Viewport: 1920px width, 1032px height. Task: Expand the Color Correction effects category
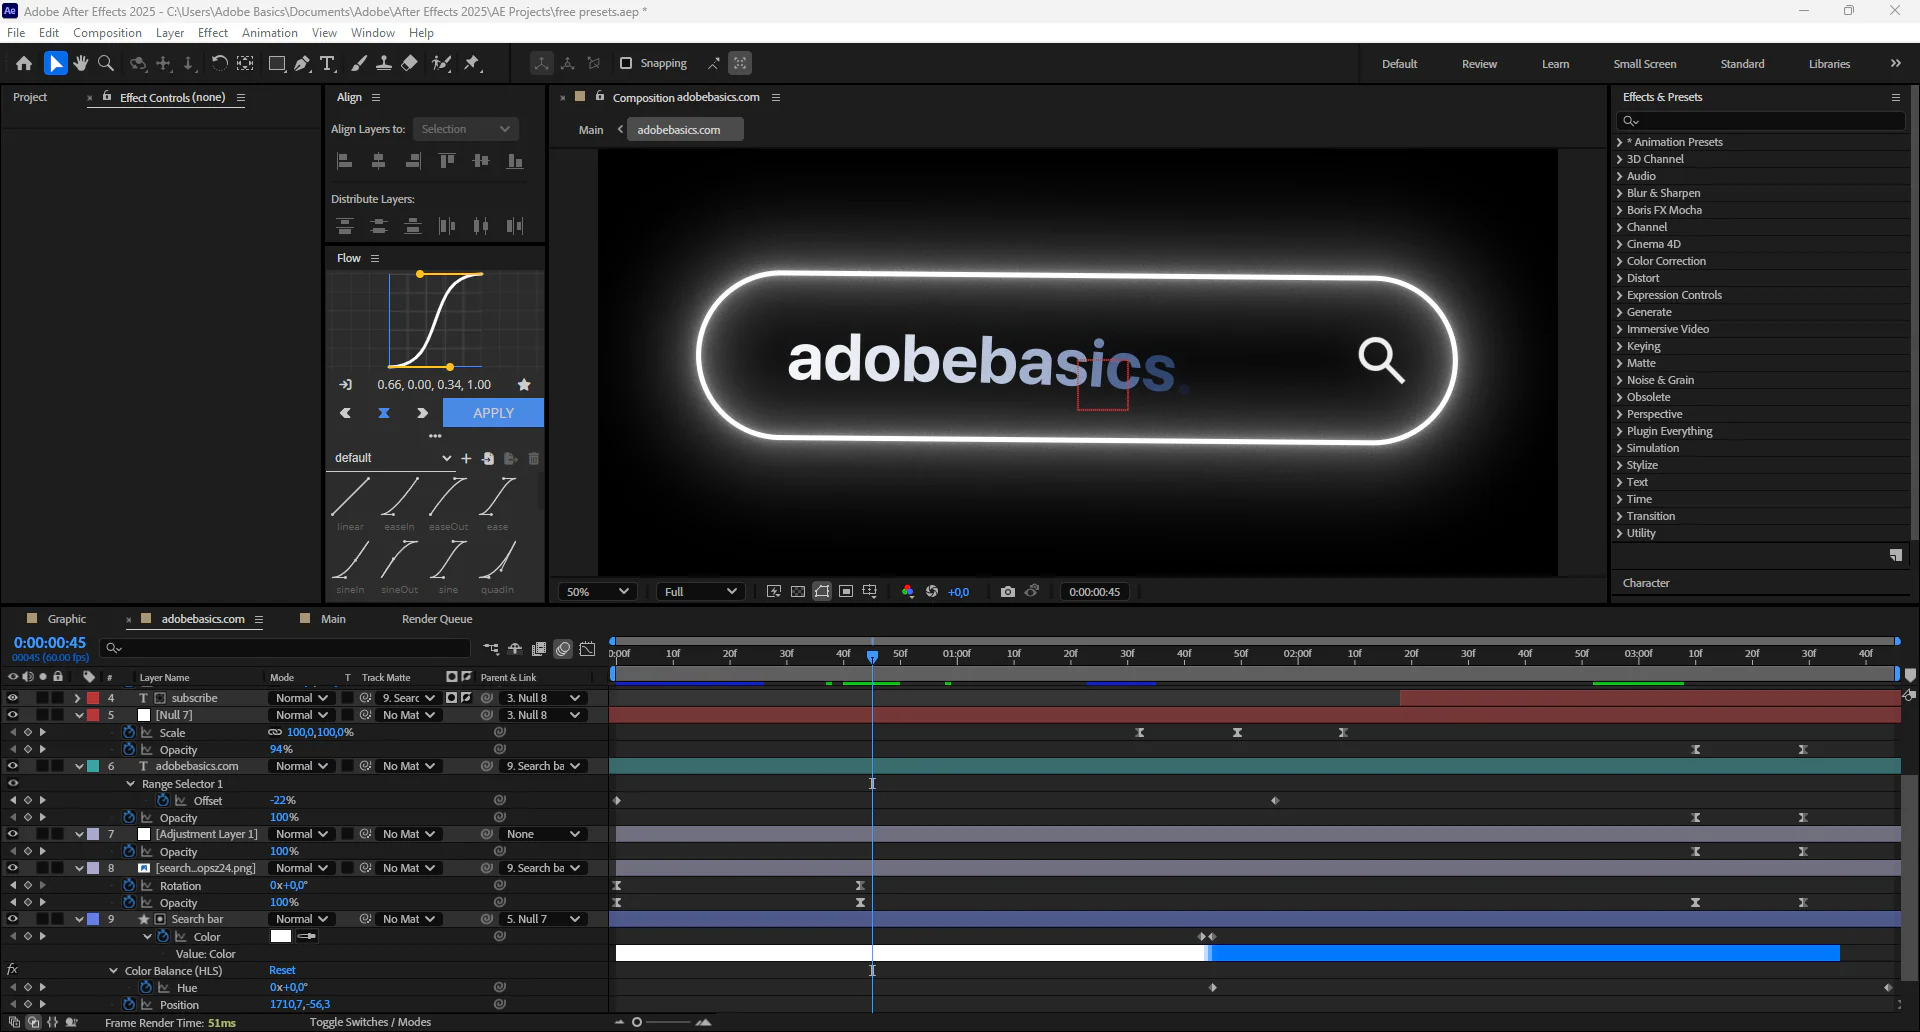tap(1665, 261)
